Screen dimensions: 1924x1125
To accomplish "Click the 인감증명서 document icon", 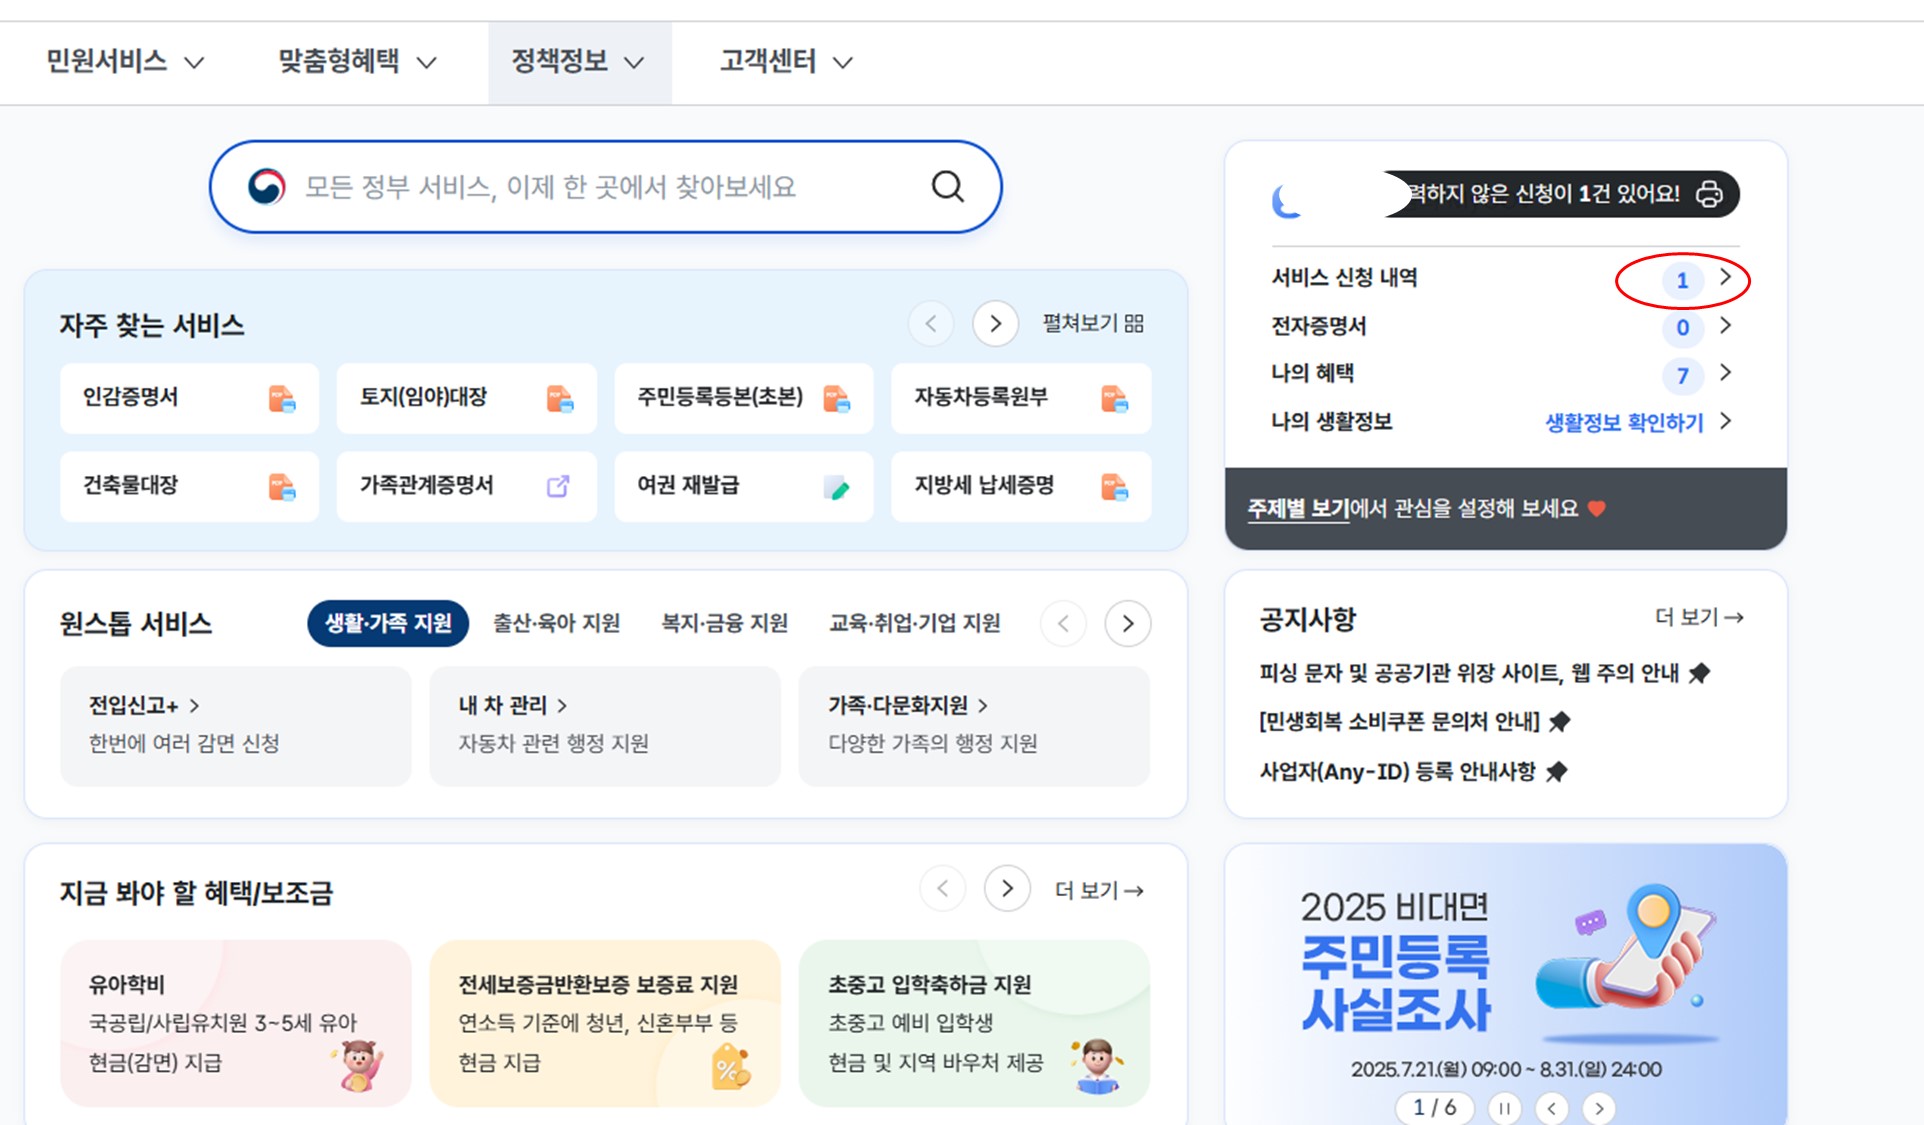I will (x=282, y=399).
